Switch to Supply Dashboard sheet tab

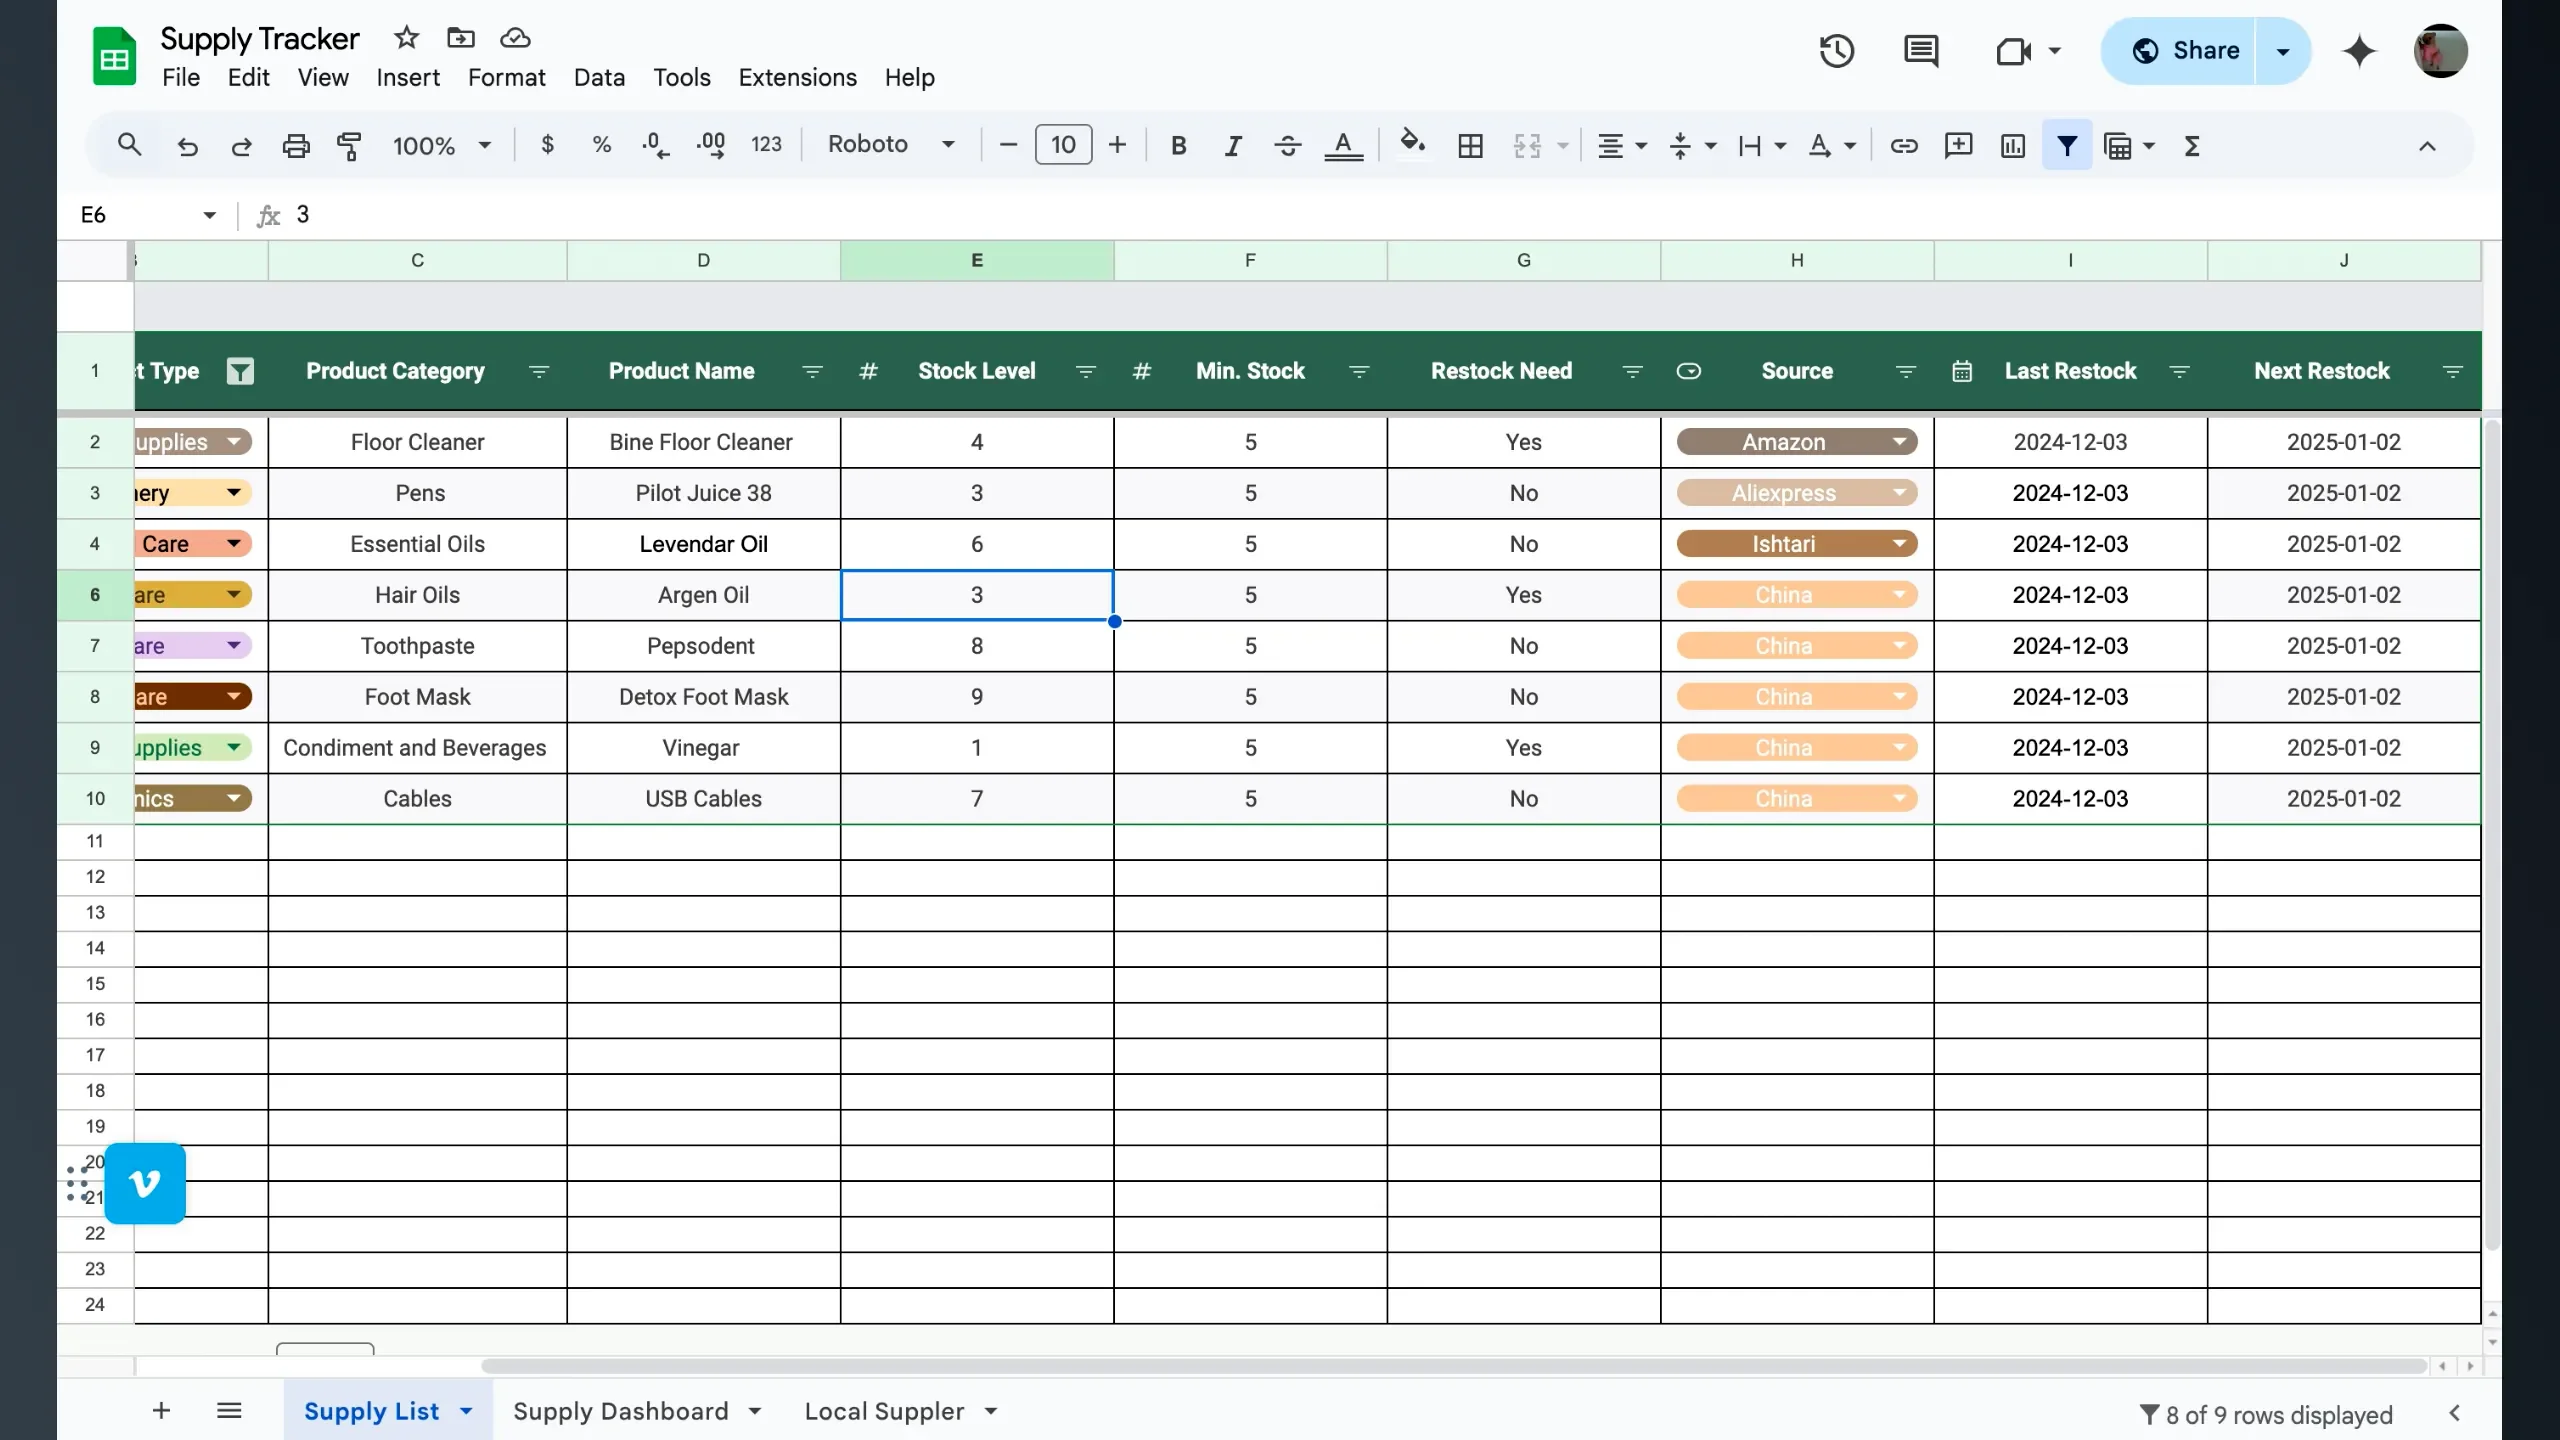pos(620,1411)
